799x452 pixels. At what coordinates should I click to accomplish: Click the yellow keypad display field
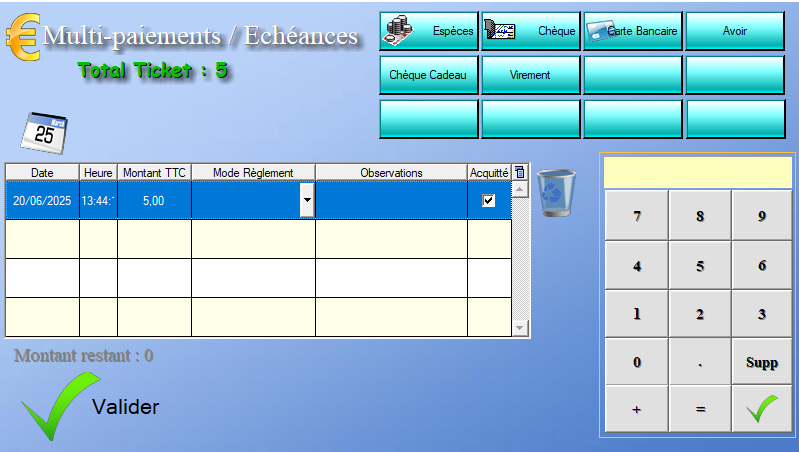(697, 171)
